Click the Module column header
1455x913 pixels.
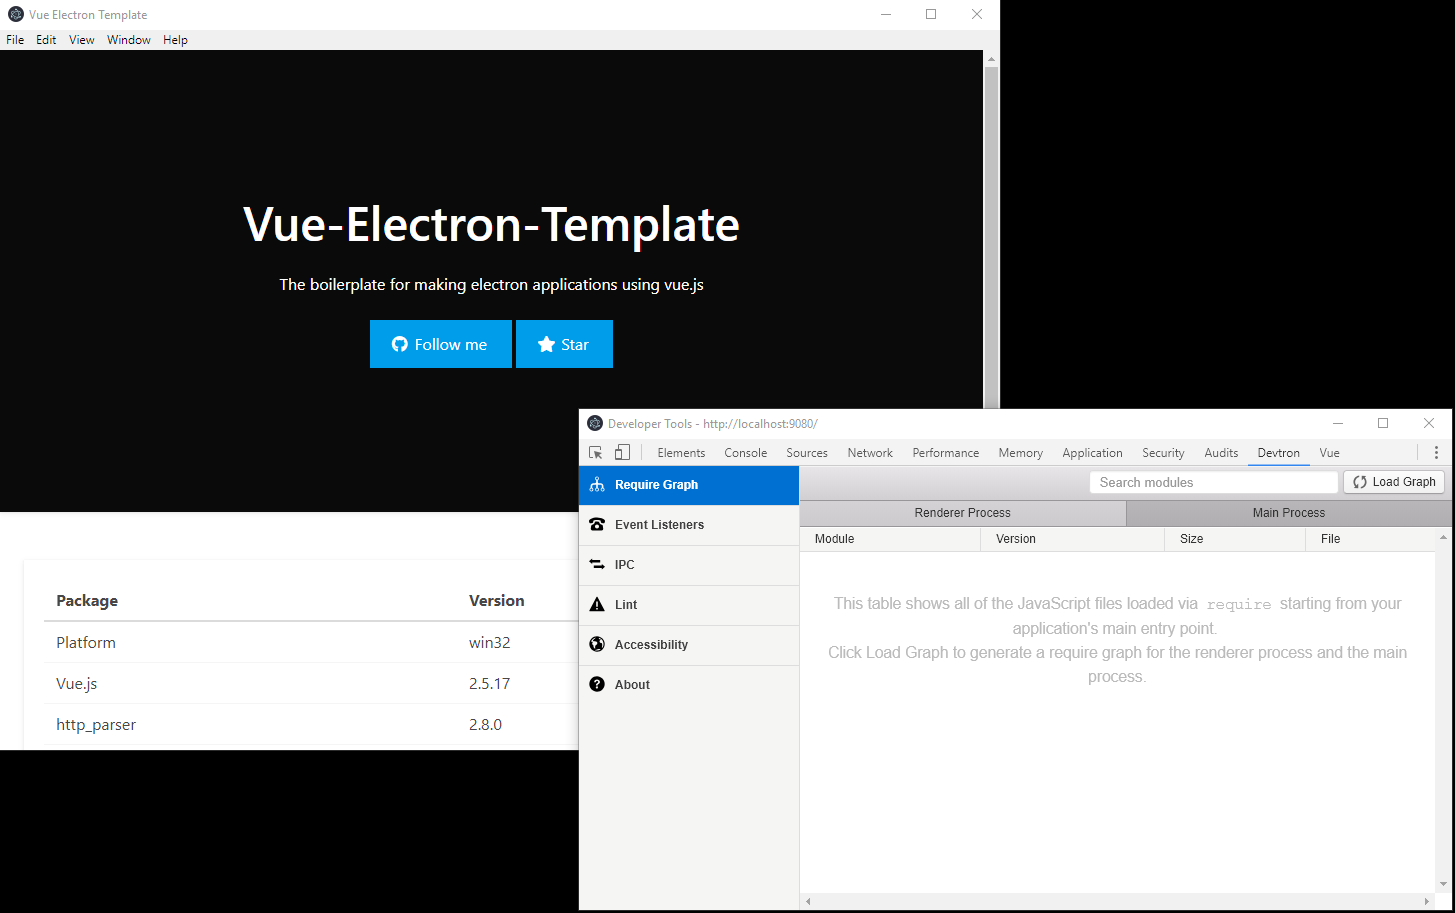[x=890, y=539]
